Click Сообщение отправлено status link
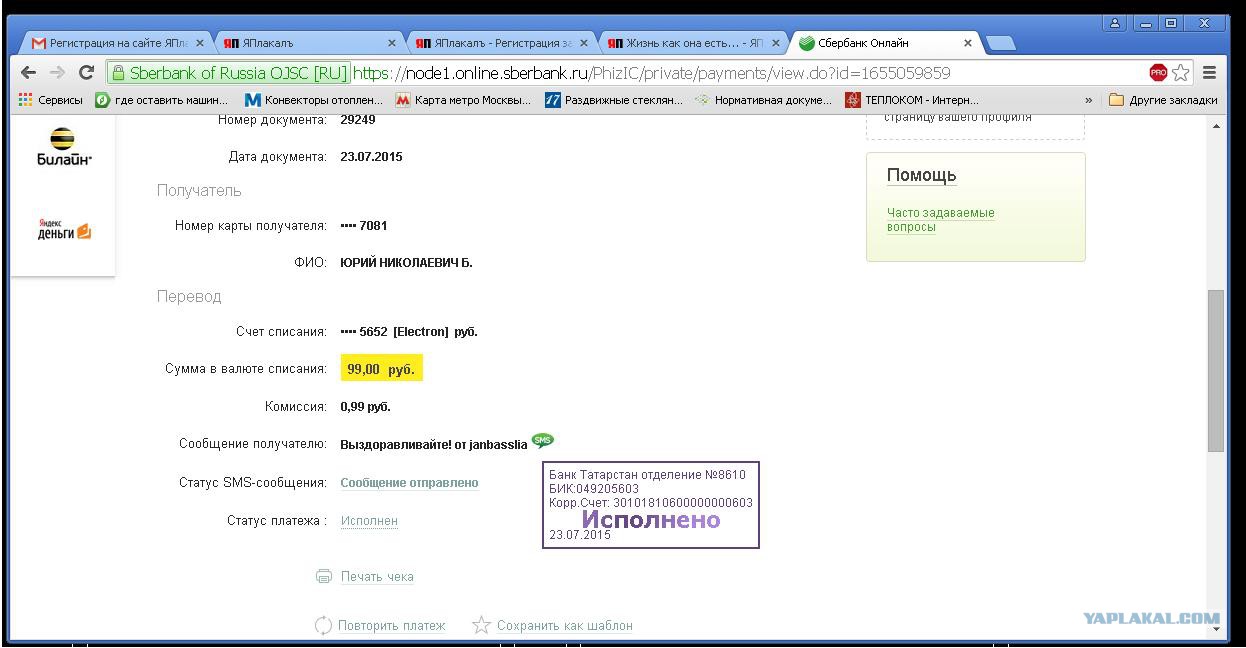This screenshot has width=1246, height=648. coord(409,483)
